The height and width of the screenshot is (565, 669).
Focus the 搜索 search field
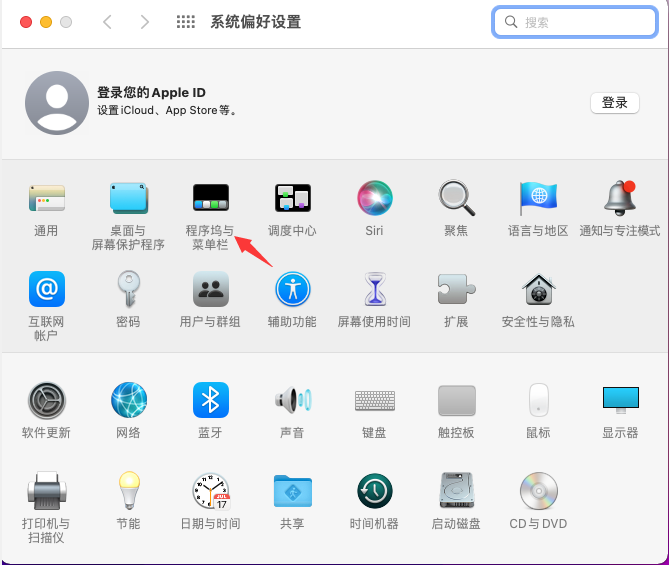point(575,22)
